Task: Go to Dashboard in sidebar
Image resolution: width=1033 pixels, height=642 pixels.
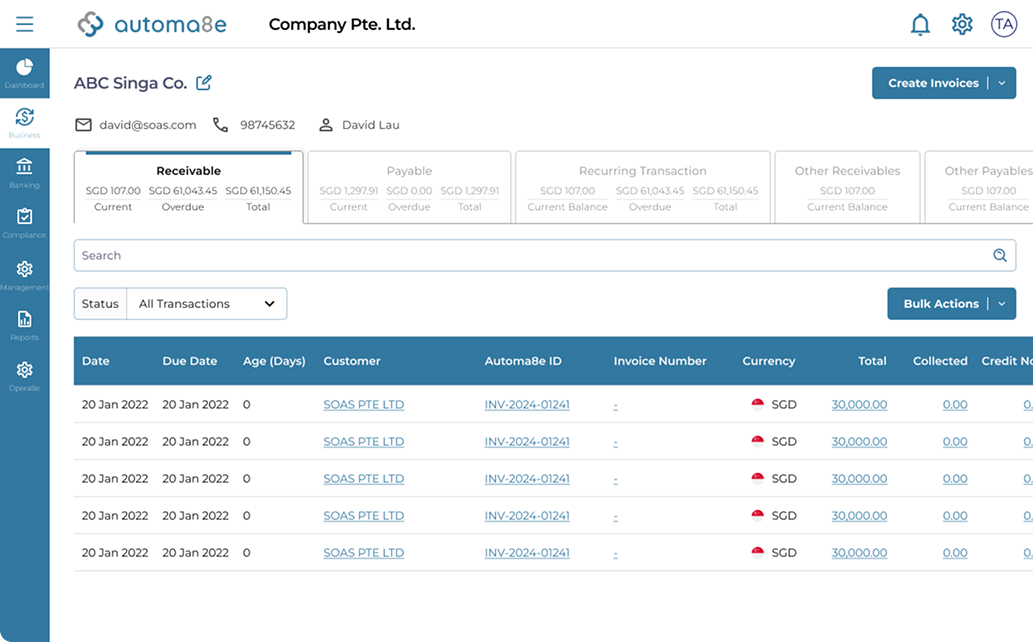Action: [24, 73]
